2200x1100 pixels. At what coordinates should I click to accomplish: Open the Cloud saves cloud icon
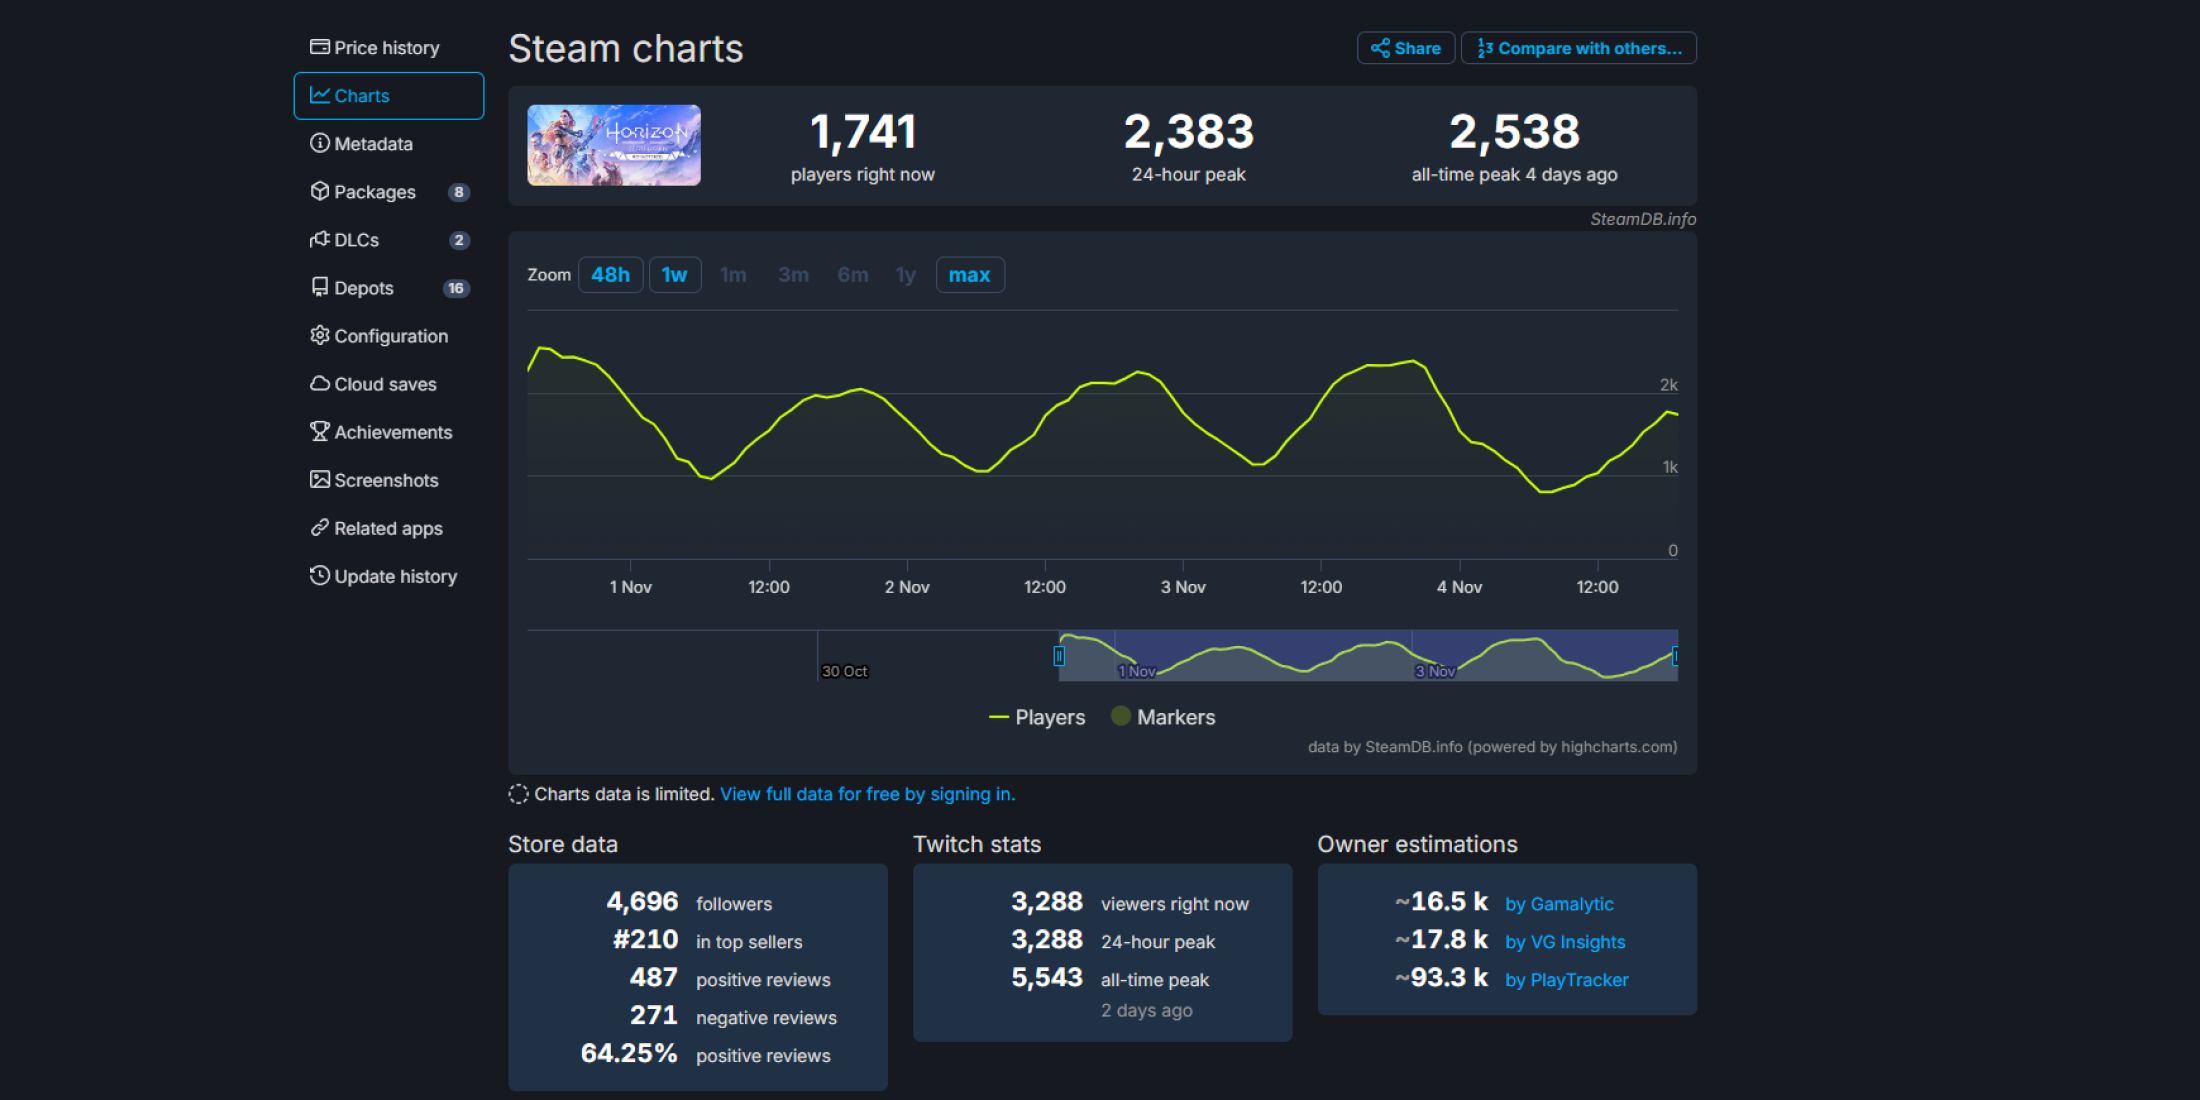coord(320,383)
